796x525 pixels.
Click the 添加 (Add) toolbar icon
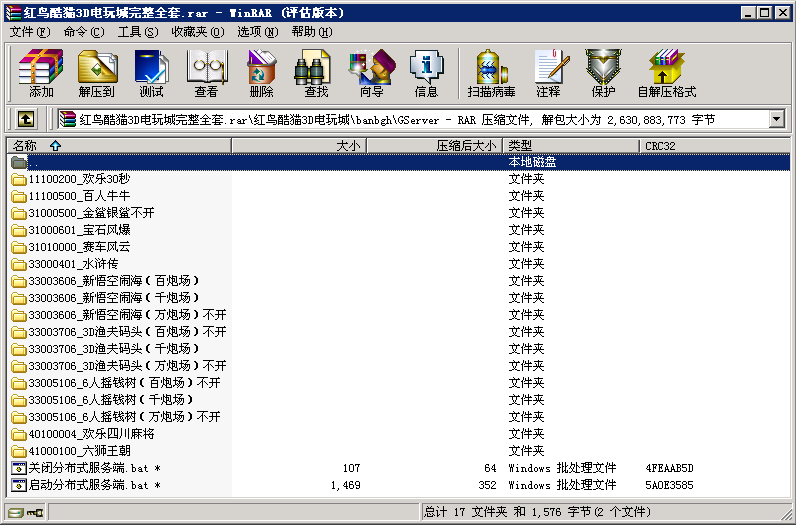coord(41,73)
